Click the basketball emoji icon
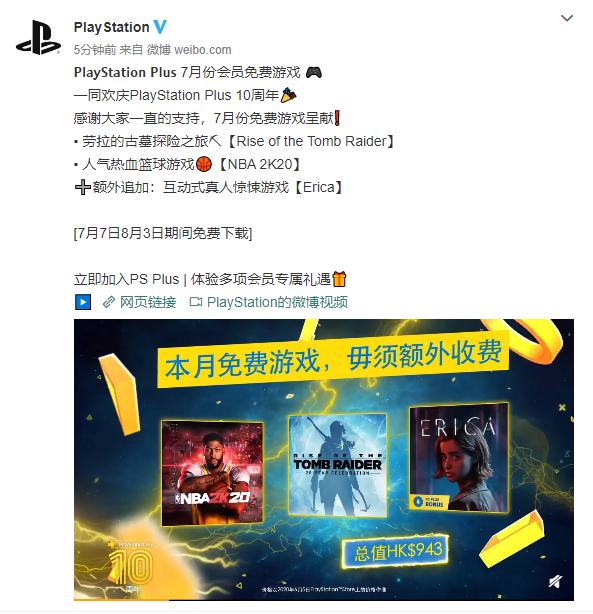This screenshot has width=593, height=614. (204, 164)
